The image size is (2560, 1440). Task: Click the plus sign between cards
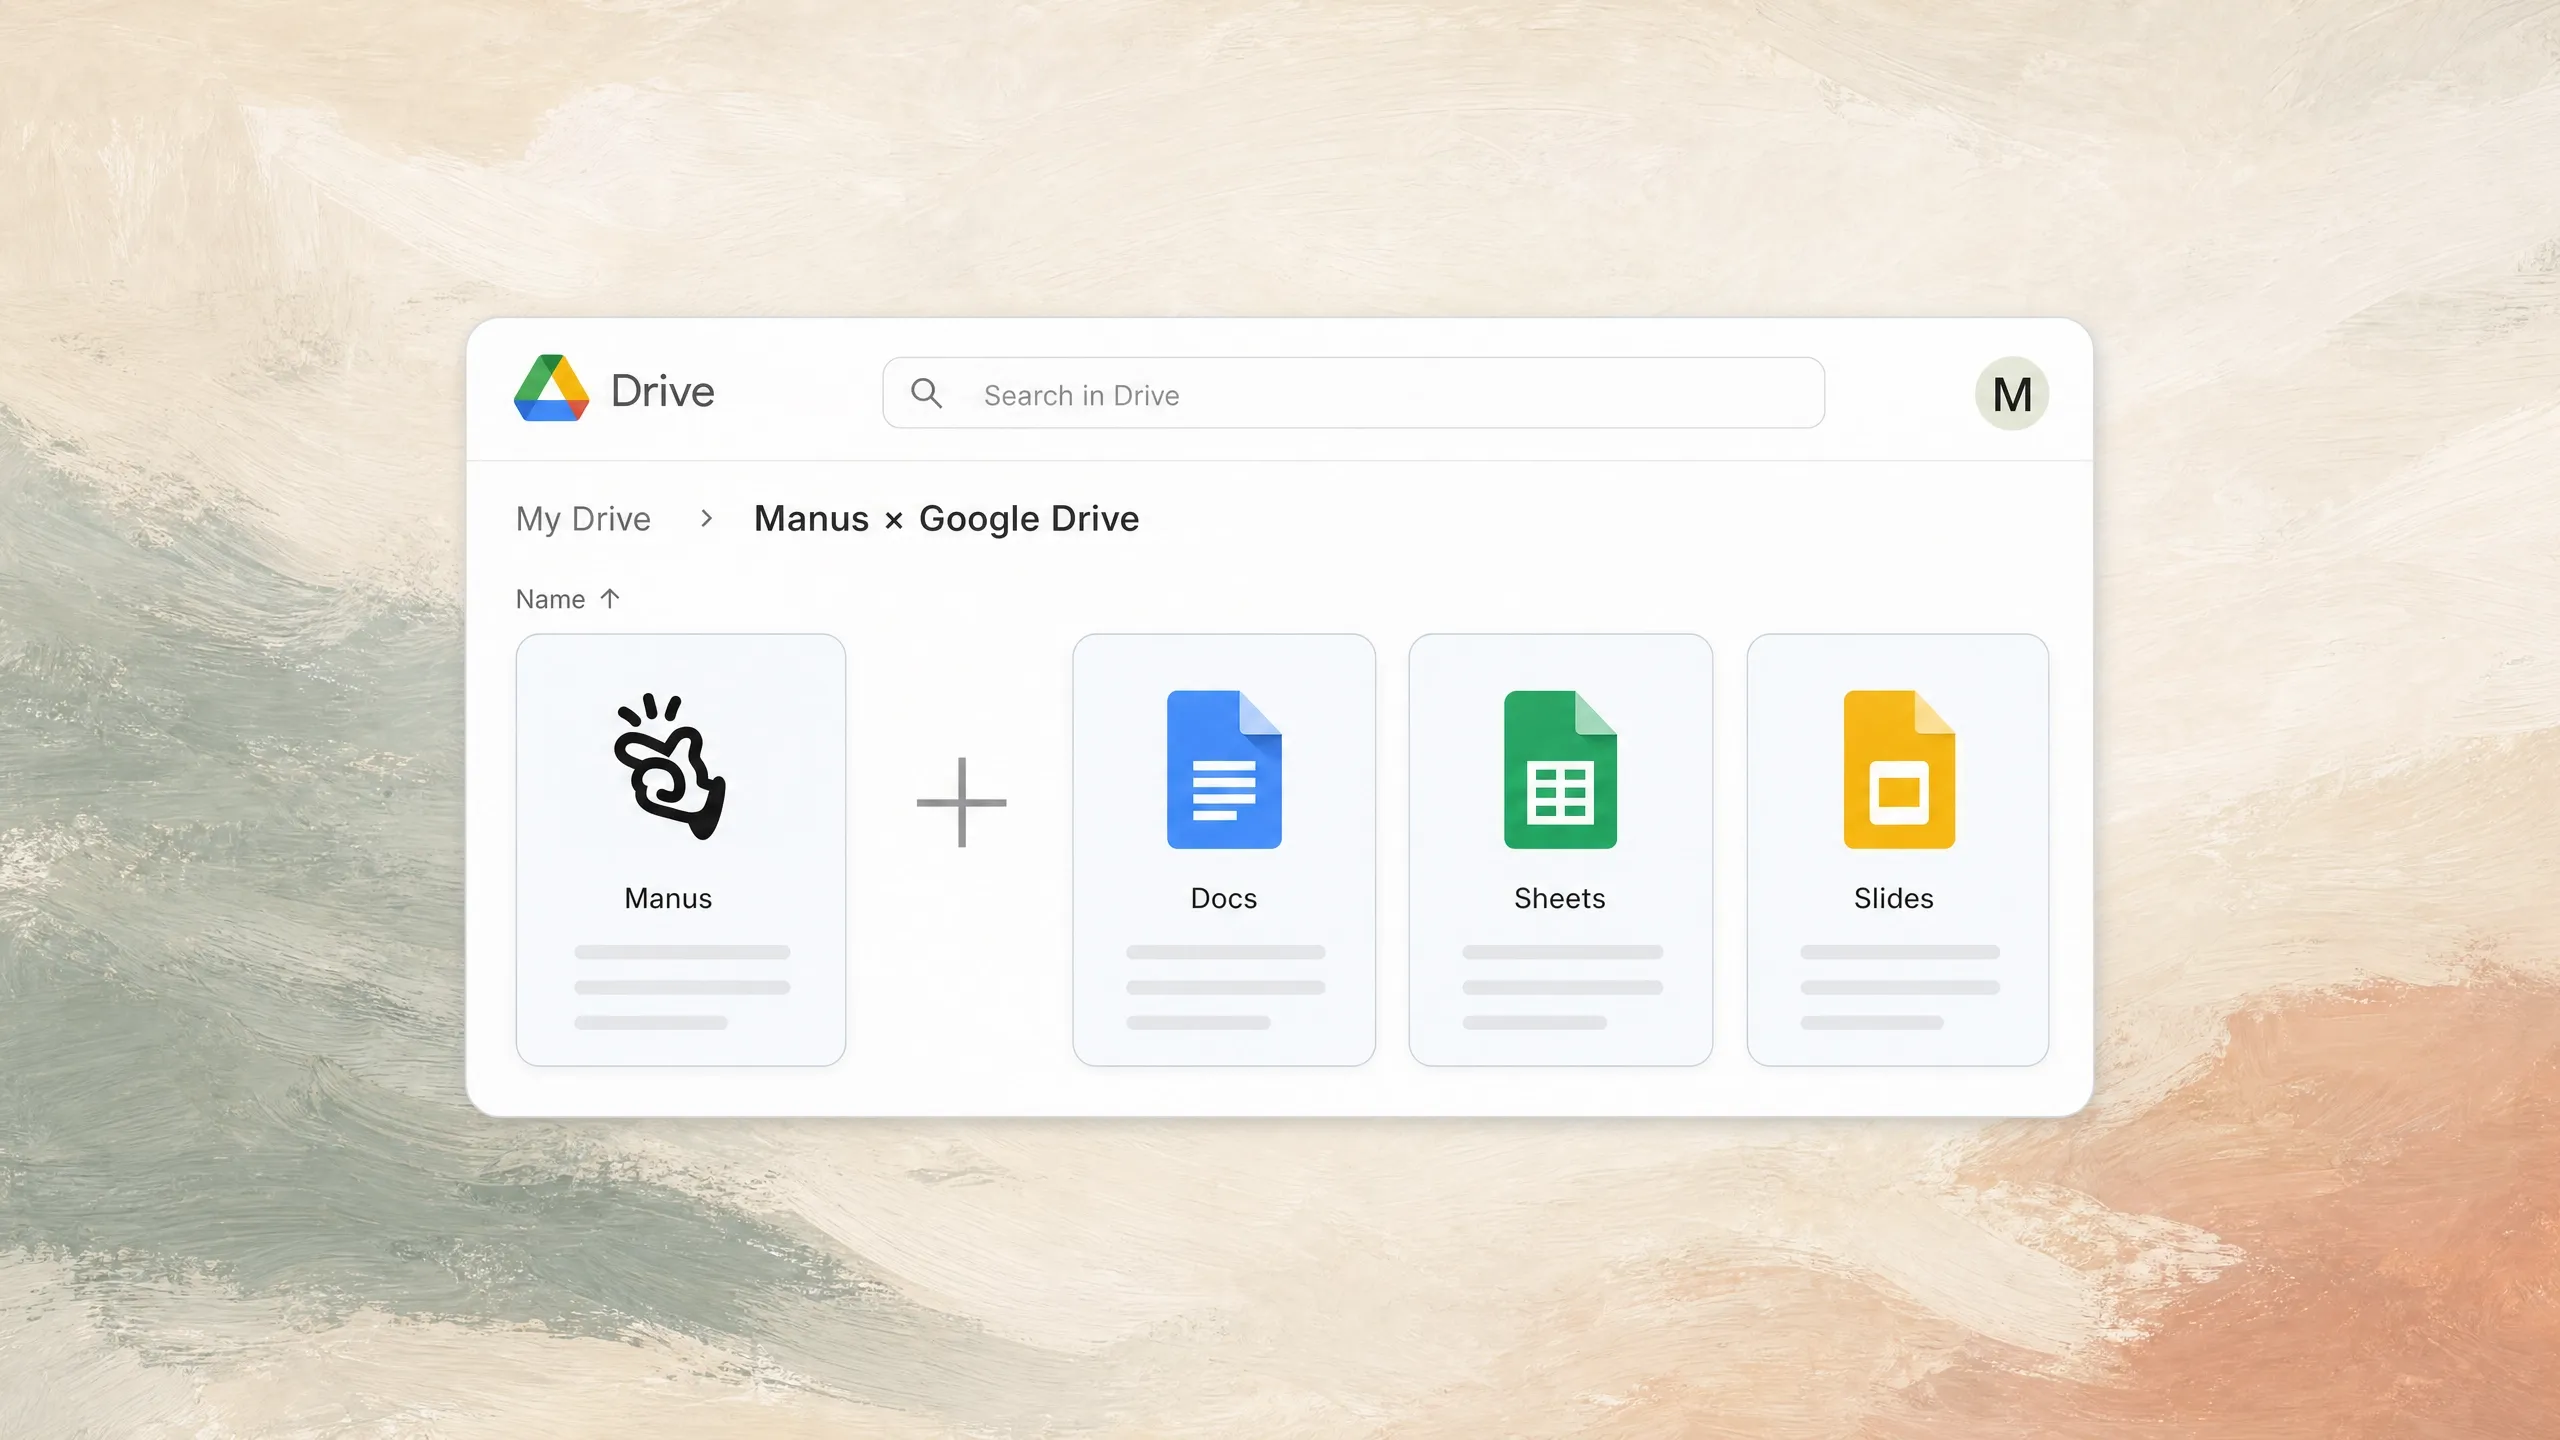coord(961,802)
